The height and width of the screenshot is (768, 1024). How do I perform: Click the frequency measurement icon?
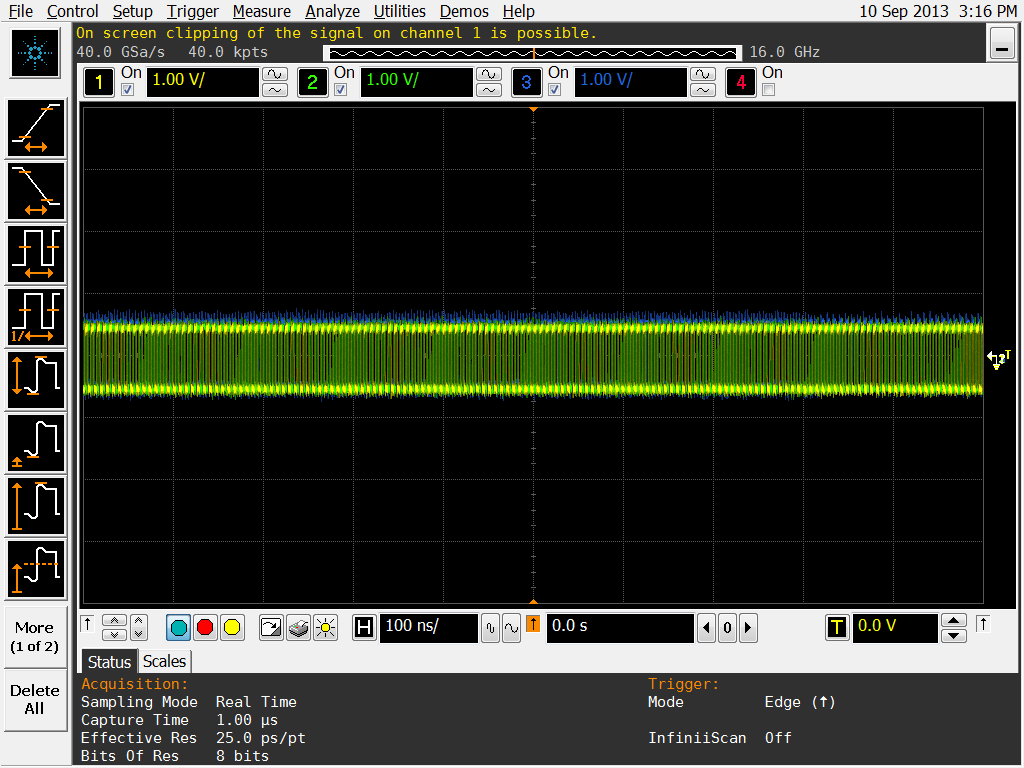pos(37,316)
